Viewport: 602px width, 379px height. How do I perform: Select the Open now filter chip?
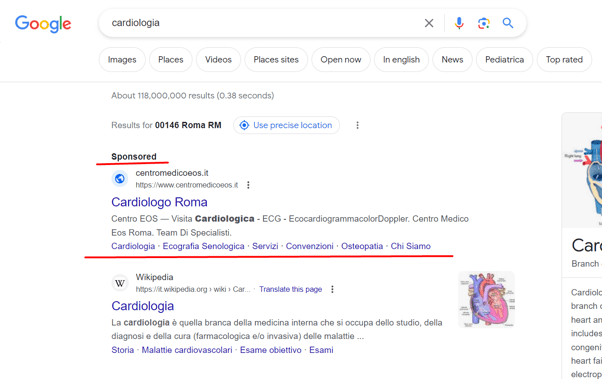[x=341, y=60]
